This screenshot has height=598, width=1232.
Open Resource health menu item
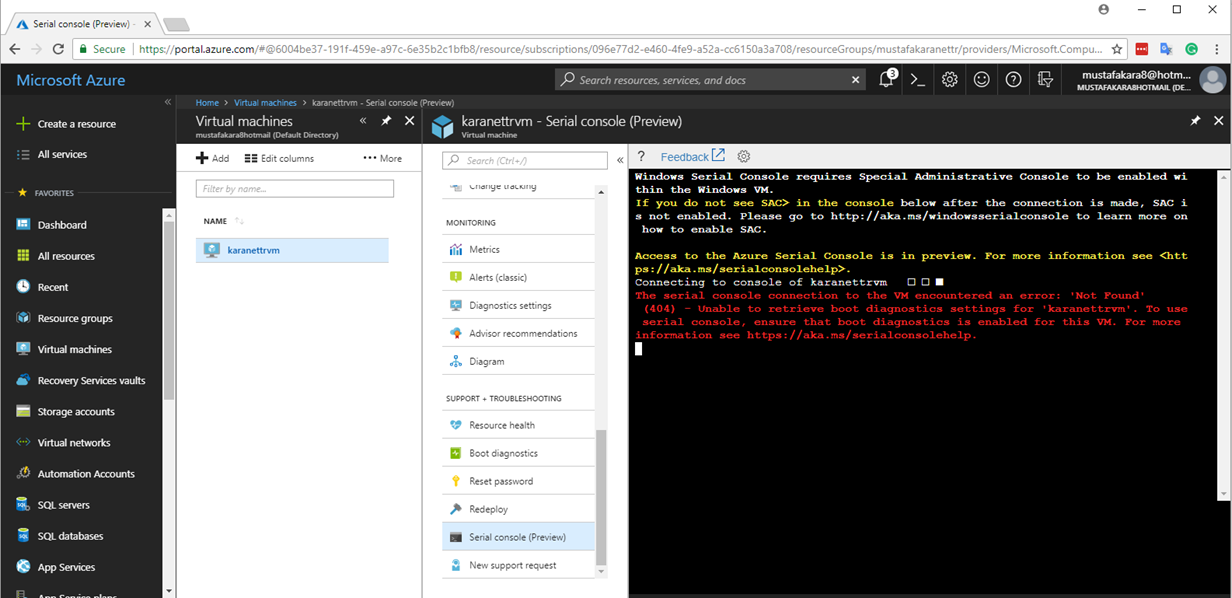tap(518, 425)
